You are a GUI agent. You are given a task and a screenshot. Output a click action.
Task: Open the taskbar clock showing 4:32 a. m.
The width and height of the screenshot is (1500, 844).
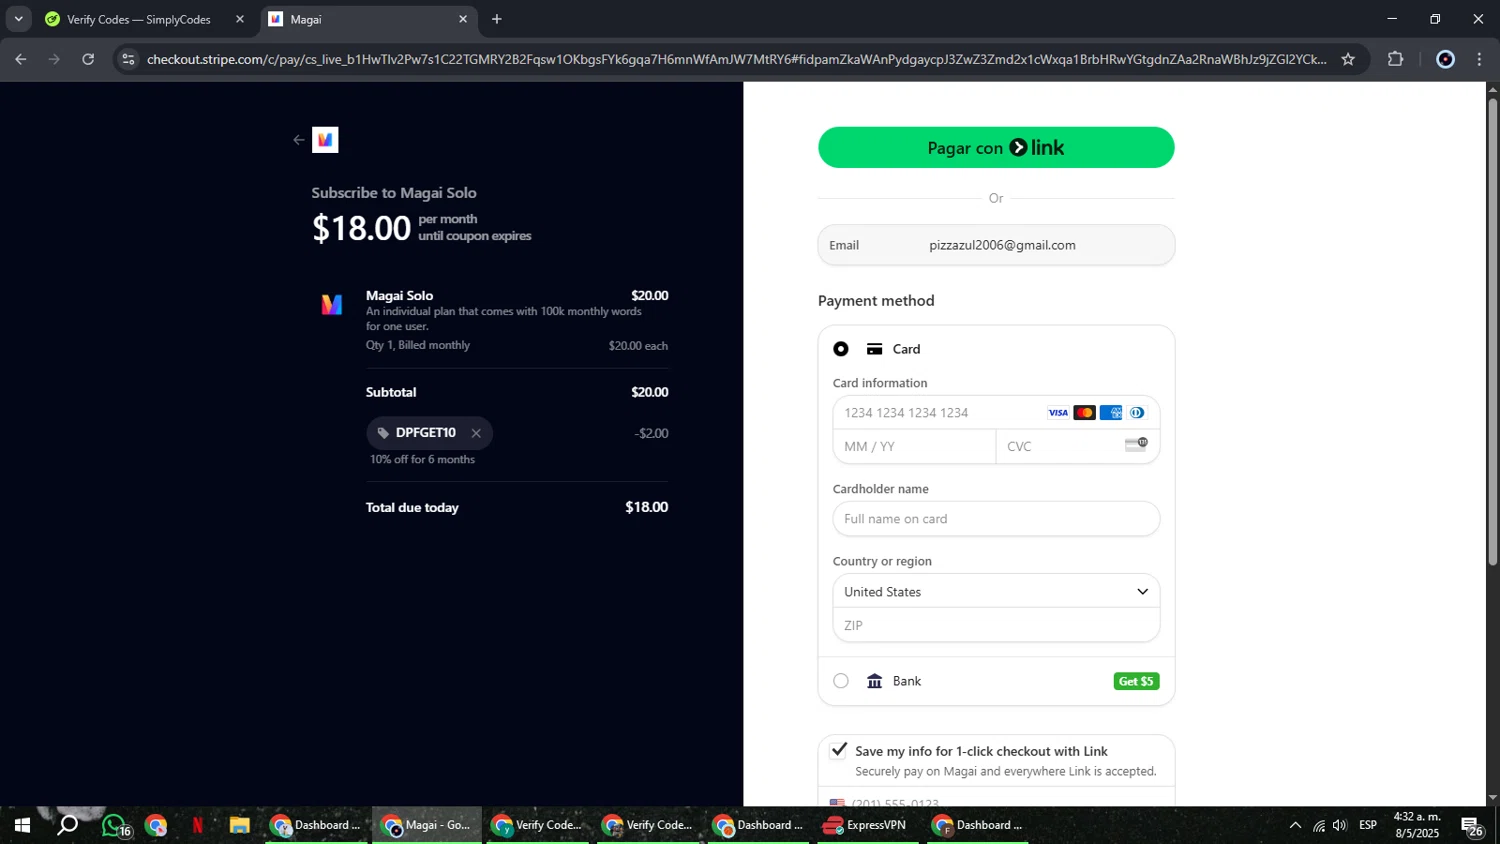1417,825
